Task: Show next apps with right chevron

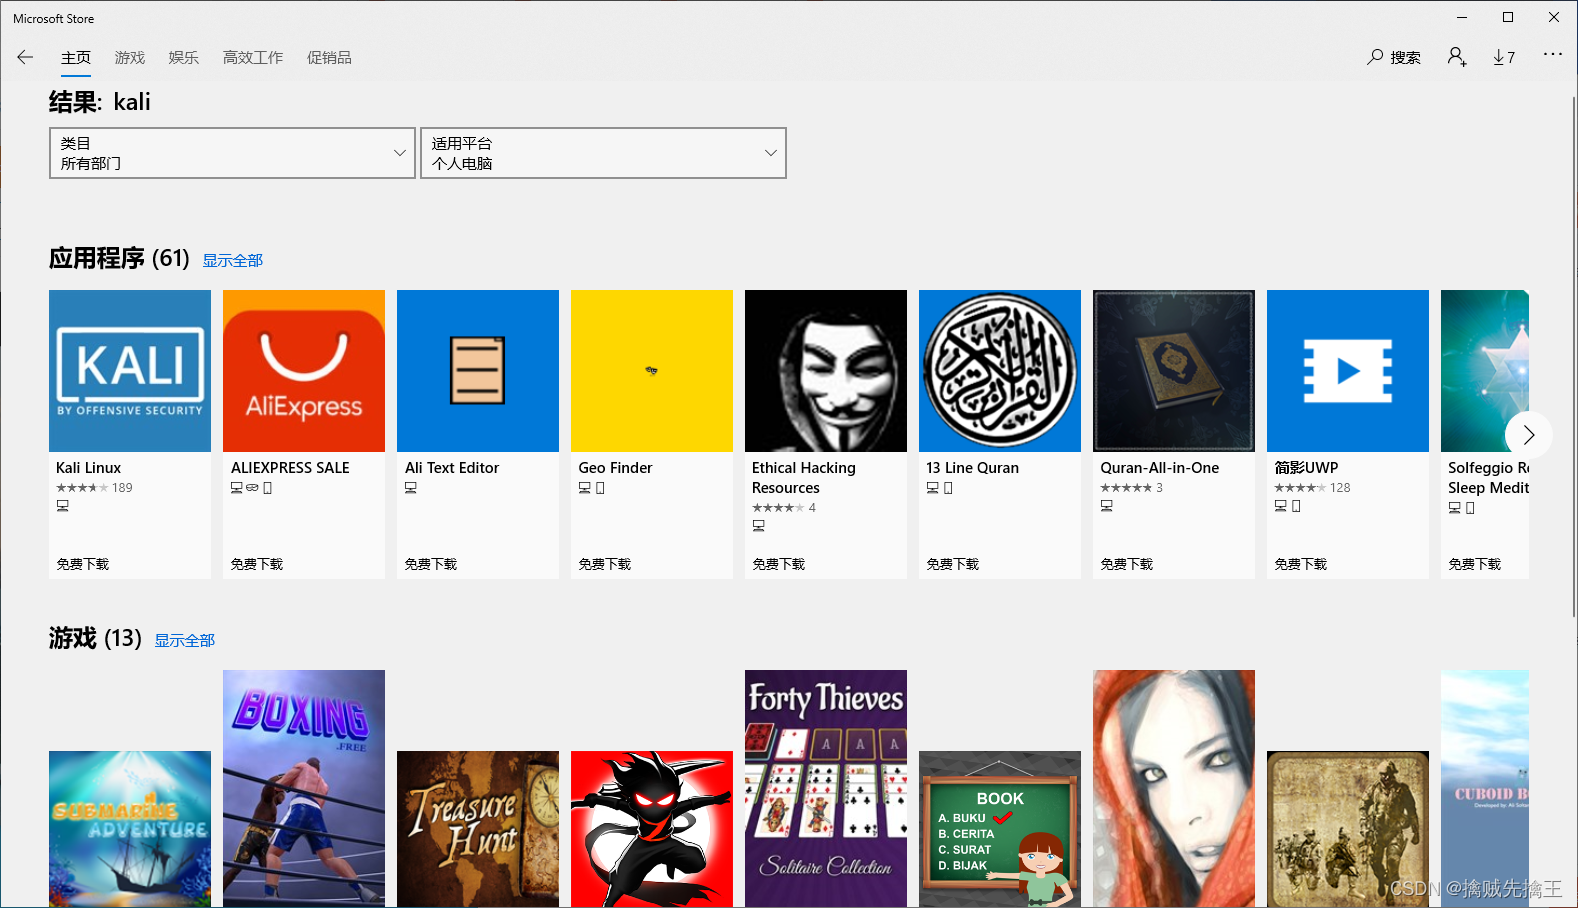Action: click(1528, 434)
